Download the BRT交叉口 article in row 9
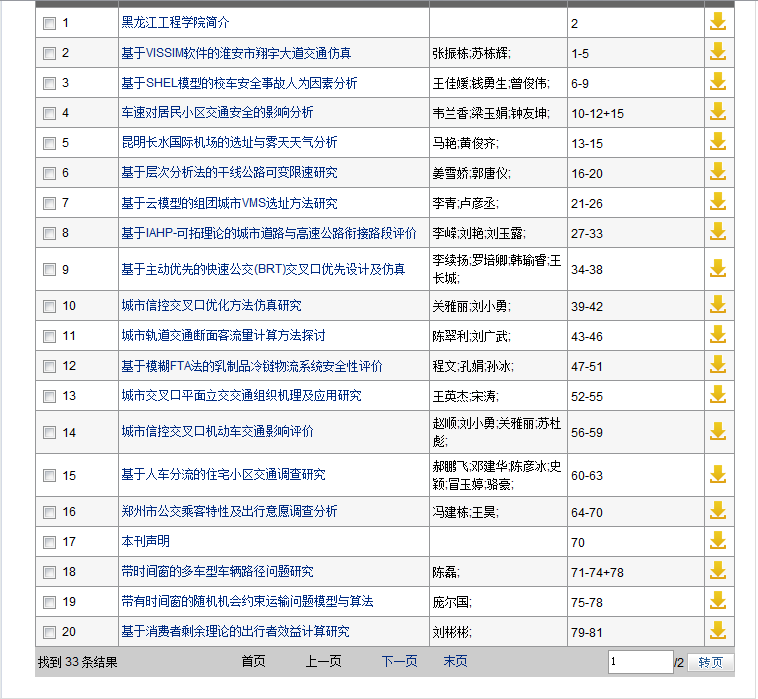The height and width of the screenshot is (699, 758). coord(718,268)
